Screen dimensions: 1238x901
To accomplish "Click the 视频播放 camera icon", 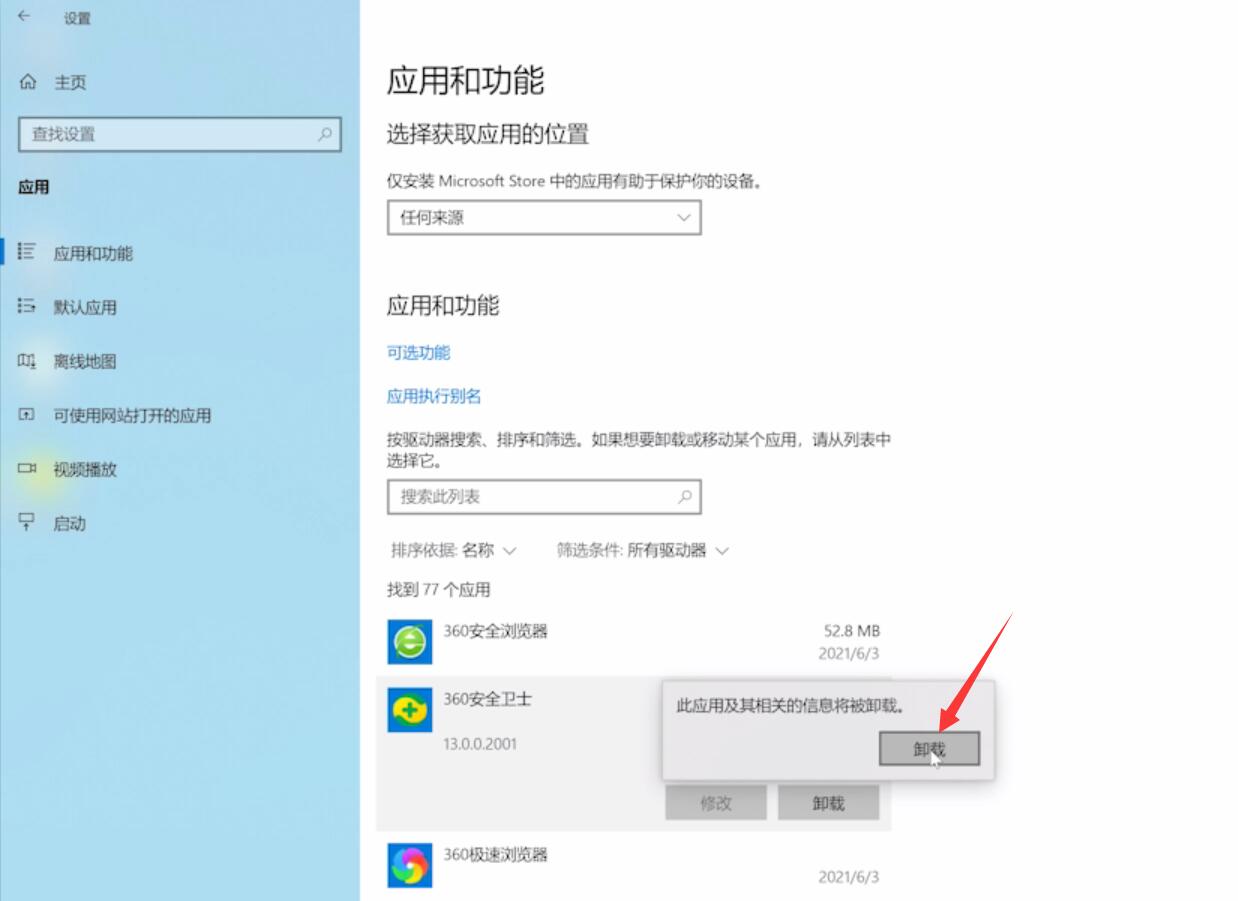I will point(27,468).
